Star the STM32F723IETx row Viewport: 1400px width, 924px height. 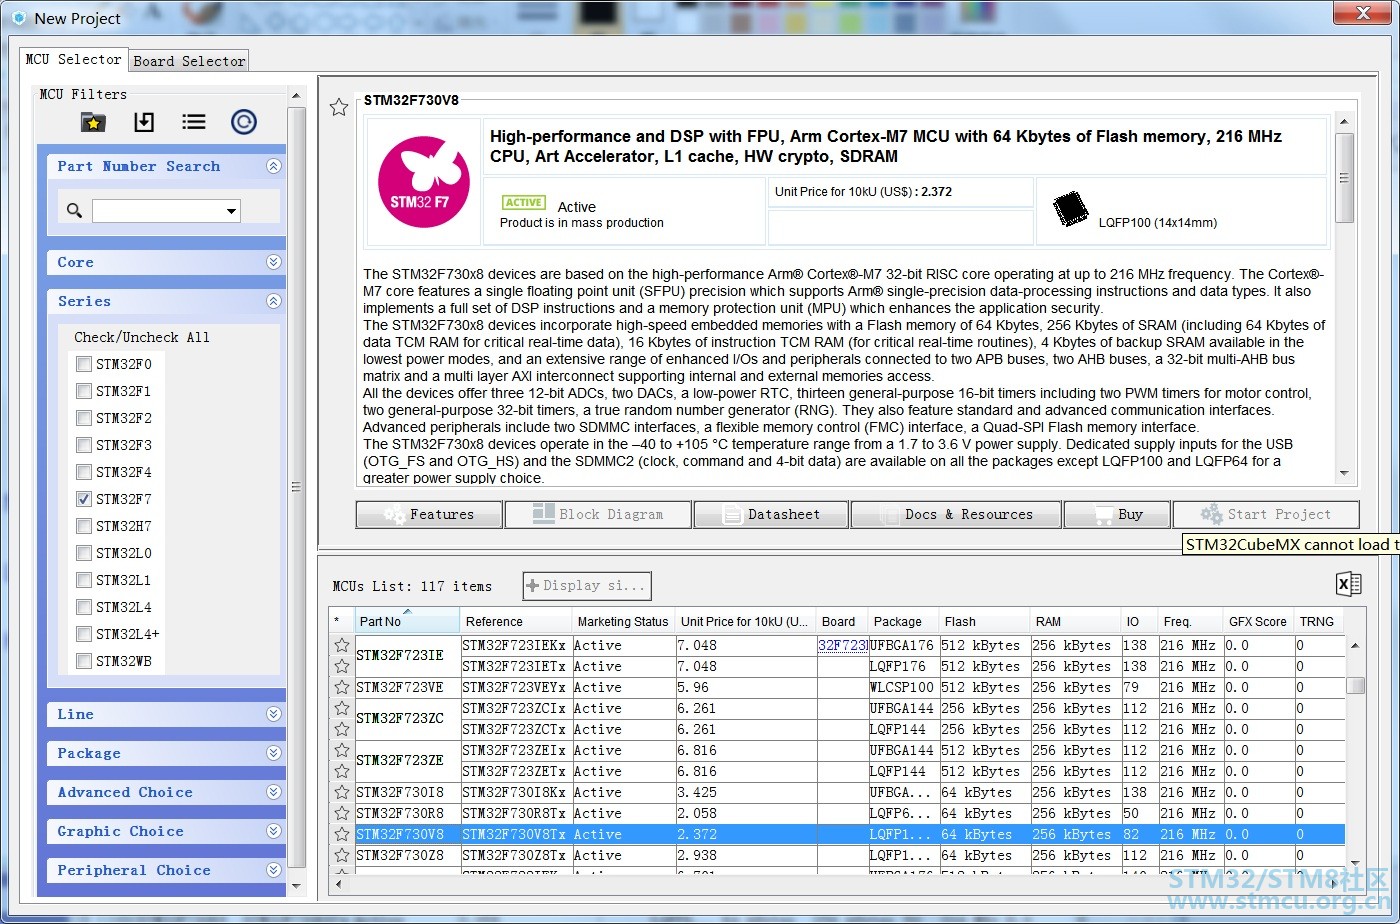342,666
